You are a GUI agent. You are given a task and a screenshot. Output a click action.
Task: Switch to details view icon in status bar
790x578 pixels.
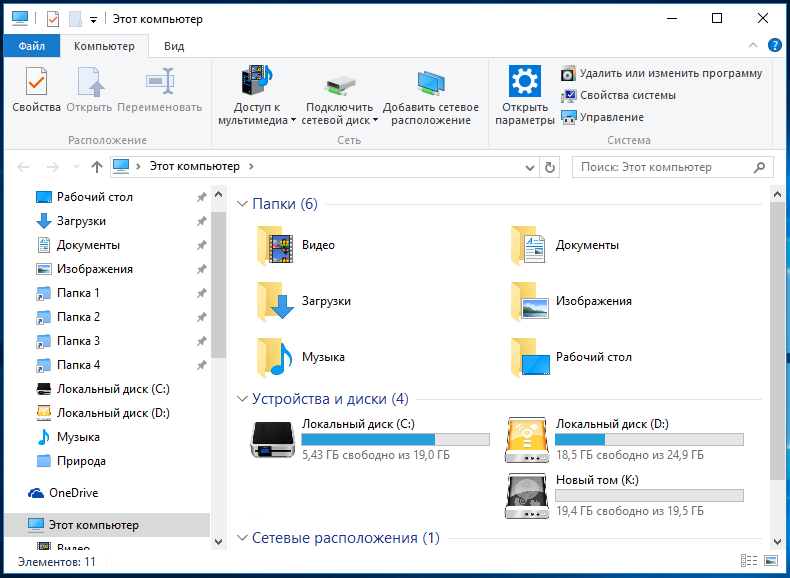pos(749,560)
